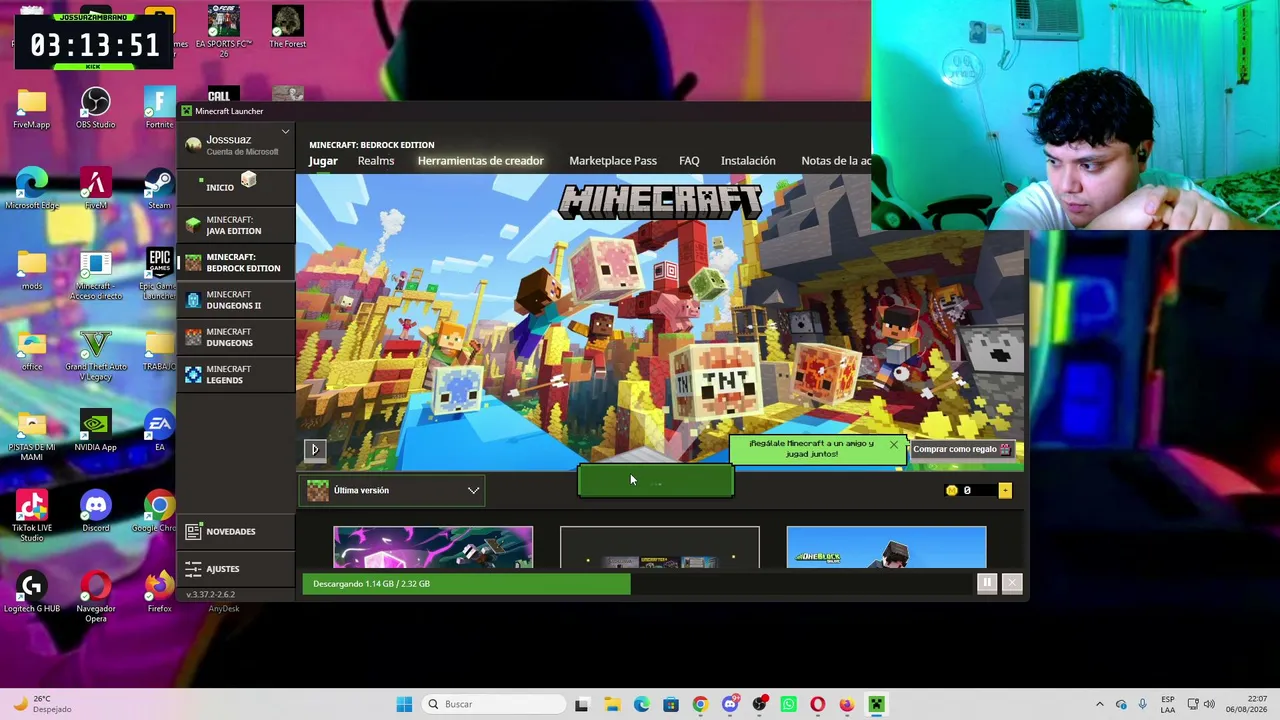Select the Fortnite desktop icon
Image resolution: width=1280 pixels, height=720 pixels.
pyautogui.click(x=159, y=109)
